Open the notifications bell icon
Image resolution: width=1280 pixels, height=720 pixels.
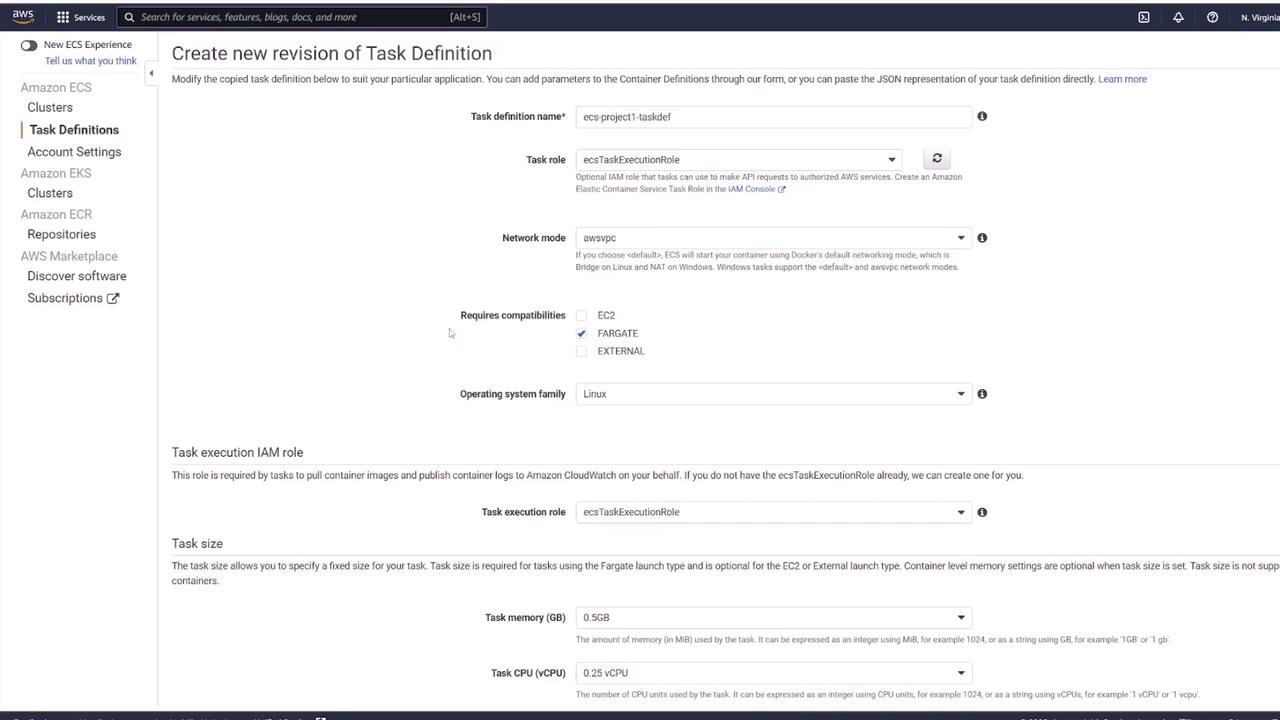(x=1178, y=17)
